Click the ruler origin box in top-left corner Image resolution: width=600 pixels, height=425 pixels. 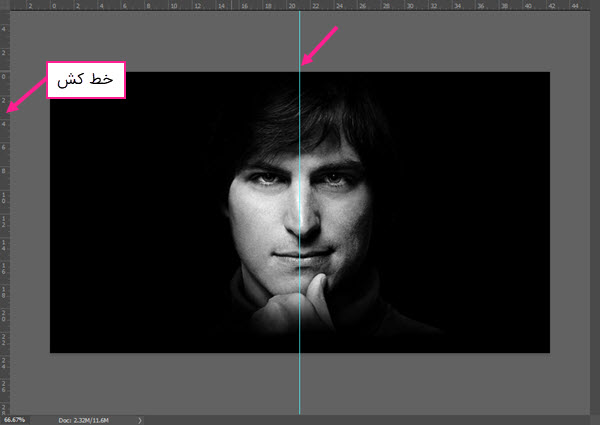(5, 5)
